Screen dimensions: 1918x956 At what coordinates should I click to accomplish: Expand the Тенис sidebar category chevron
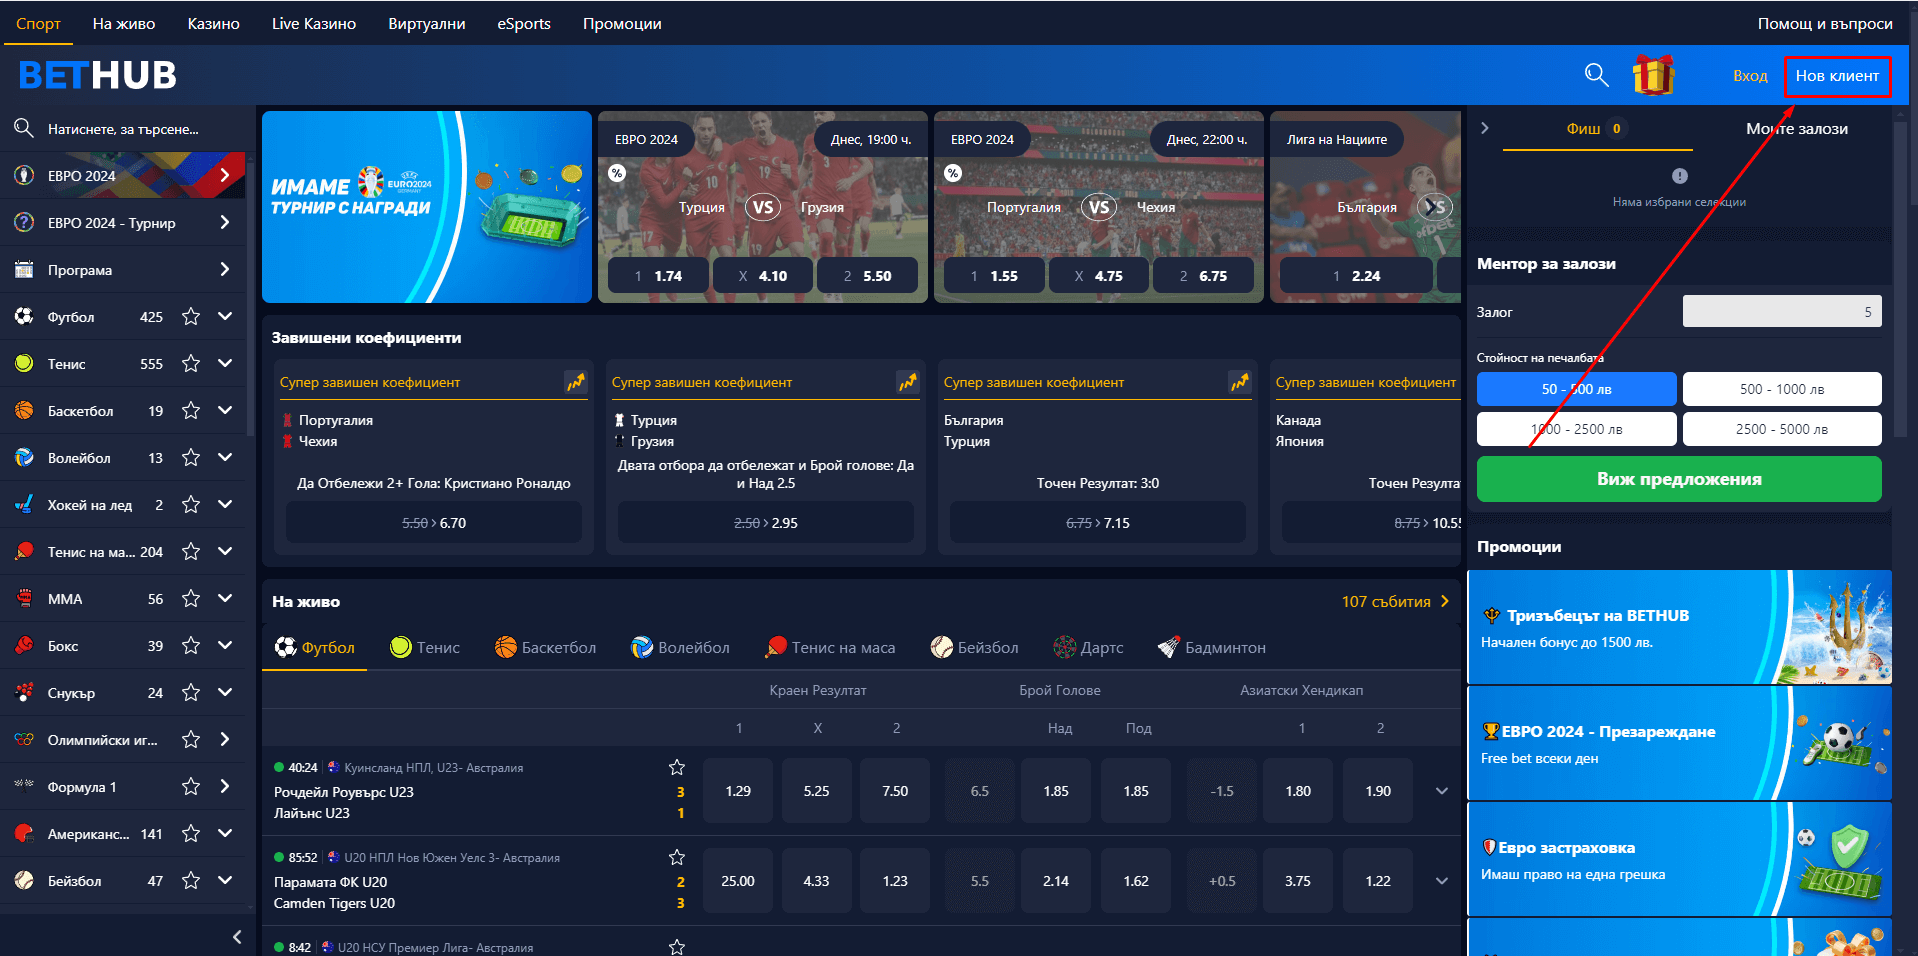[x=225, y=363]
